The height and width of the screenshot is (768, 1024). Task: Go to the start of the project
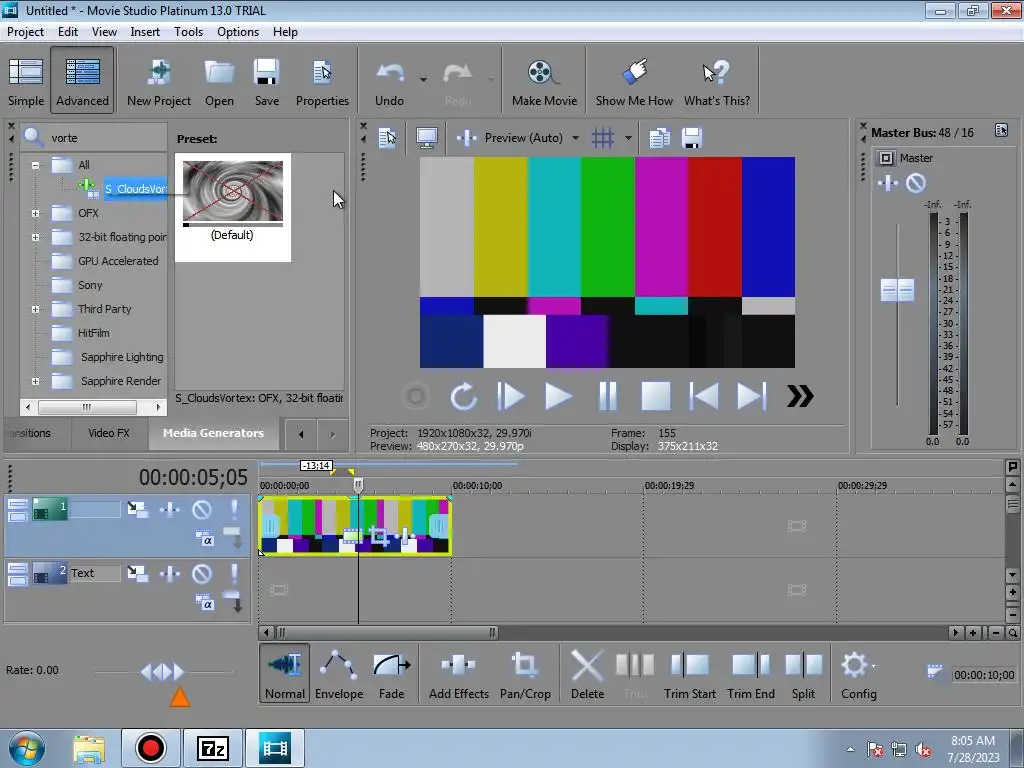[704, 396]
